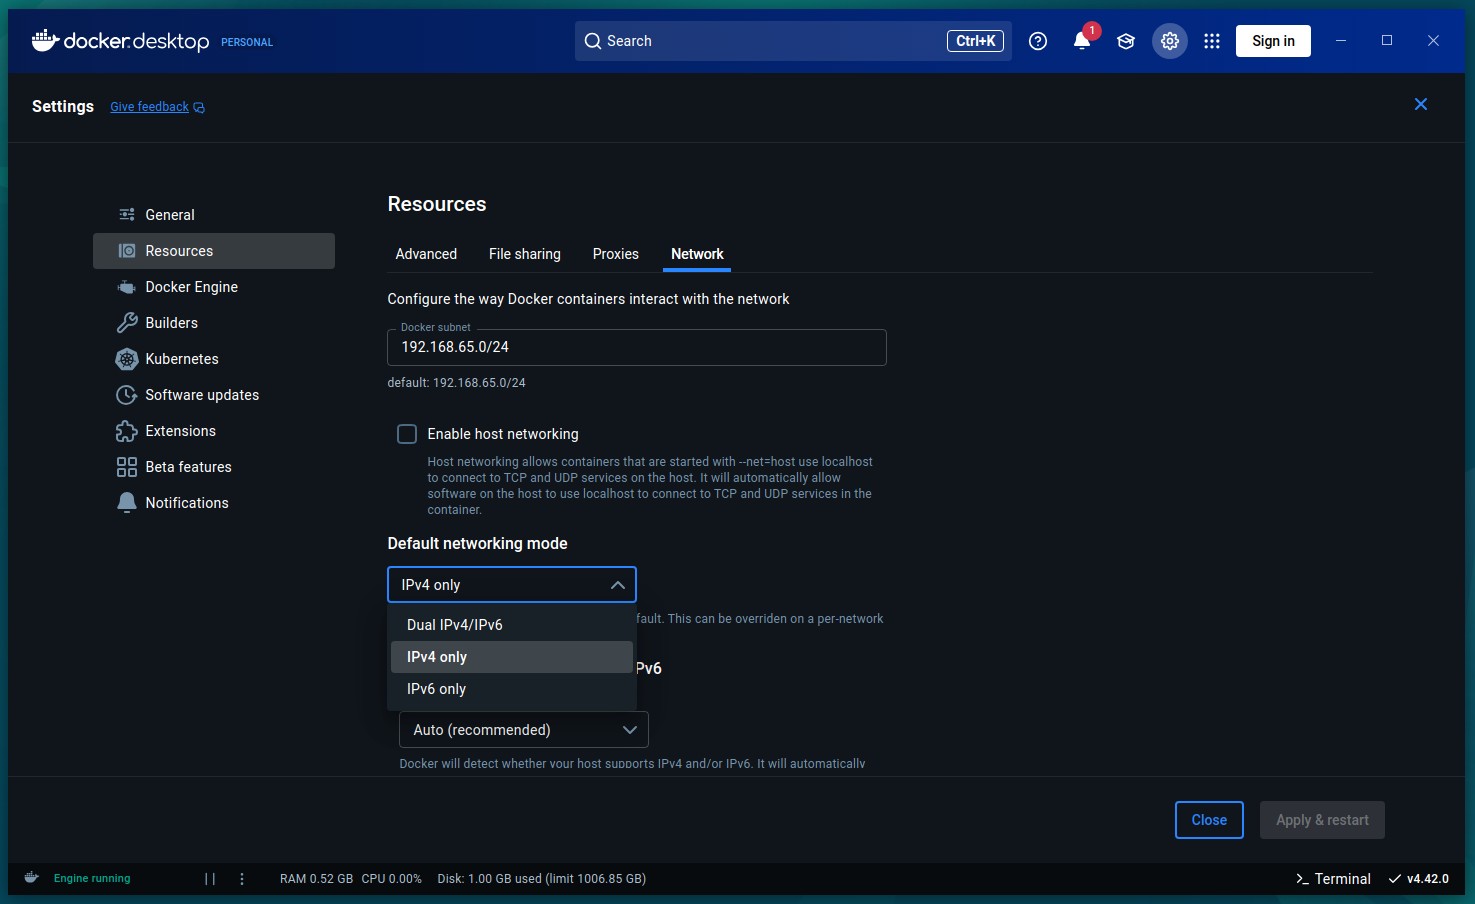Switch to the File sharing tab
The width and height of the screenshot is (1475, 904).
coord(525,254)
